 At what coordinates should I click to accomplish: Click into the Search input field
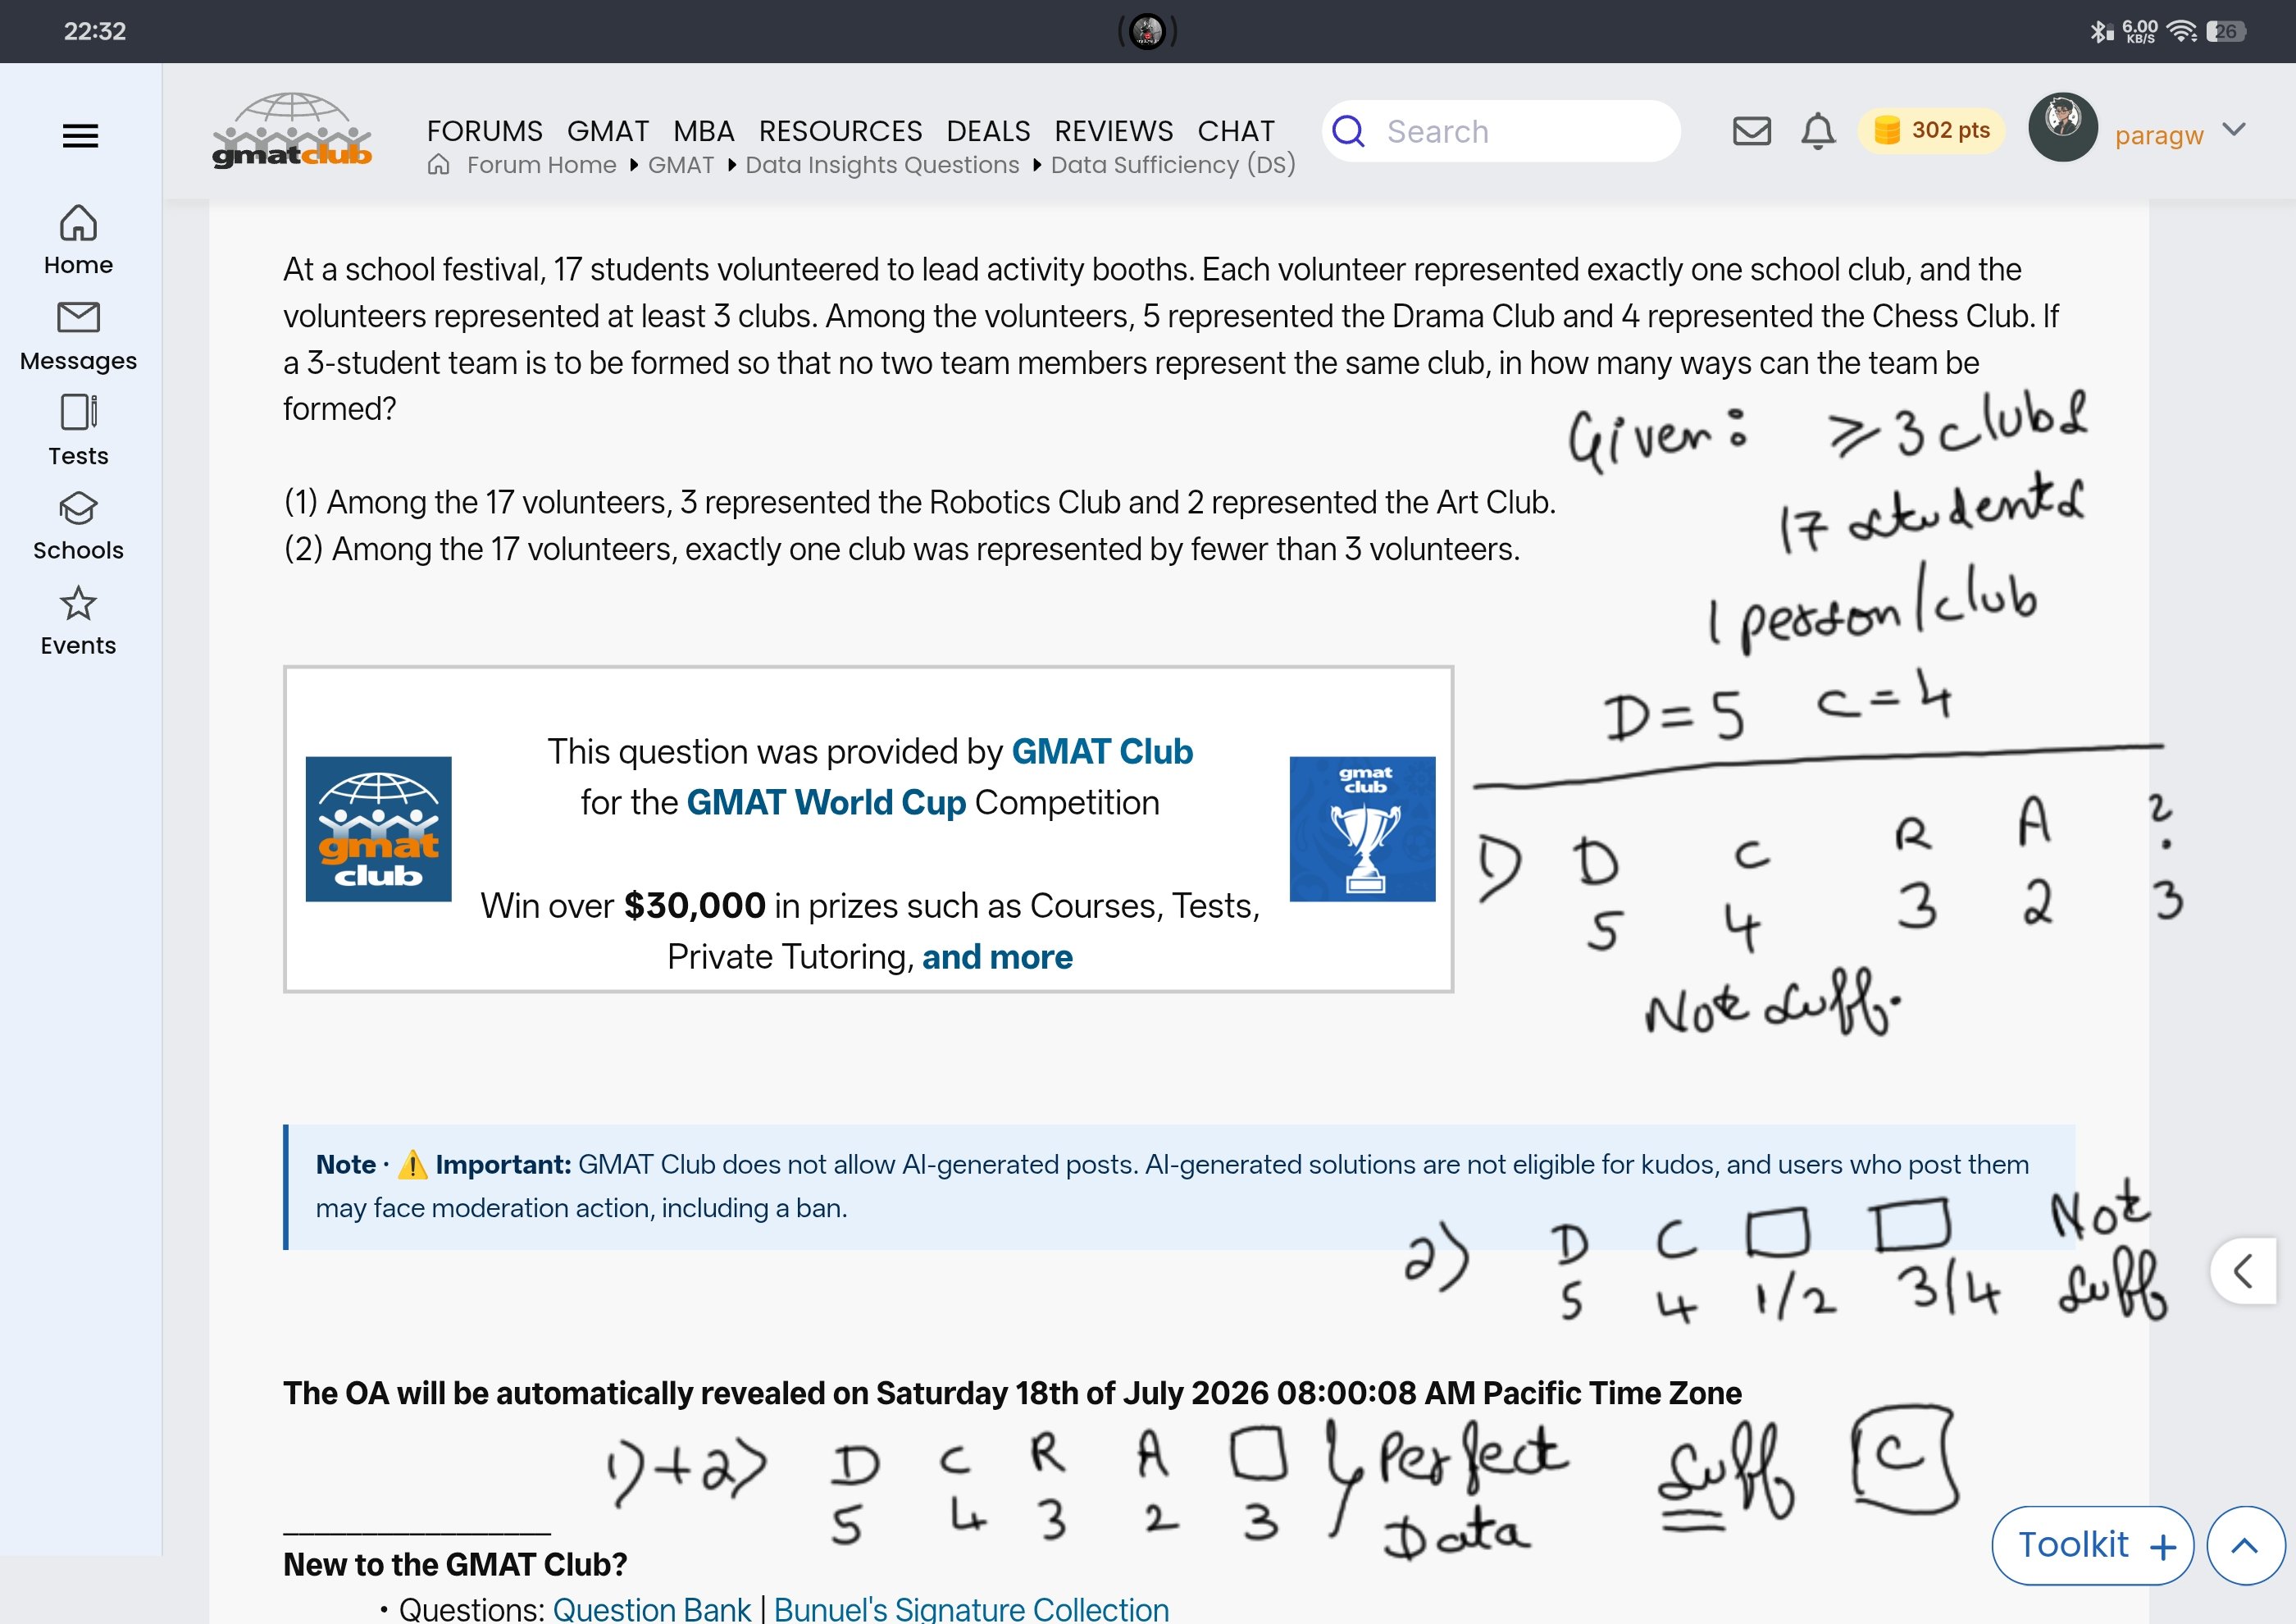click(1500, 131)
